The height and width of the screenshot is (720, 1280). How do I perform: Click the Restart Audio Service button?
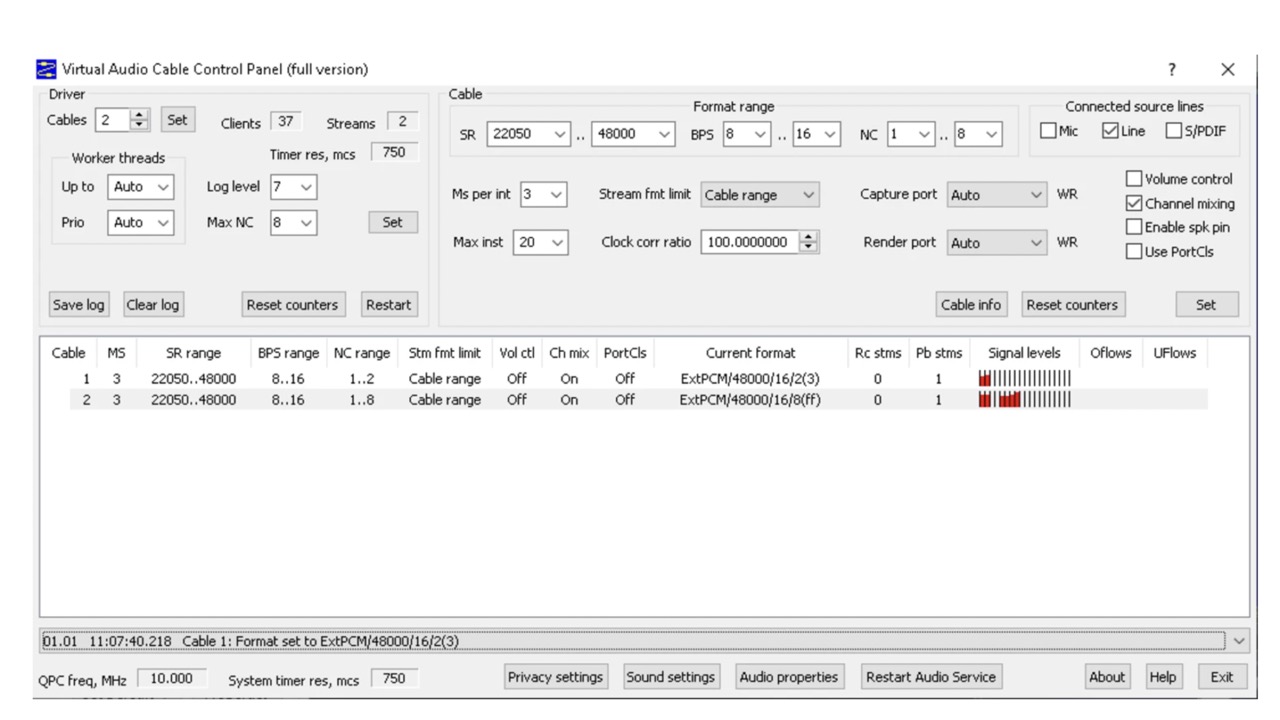(930, 677)
